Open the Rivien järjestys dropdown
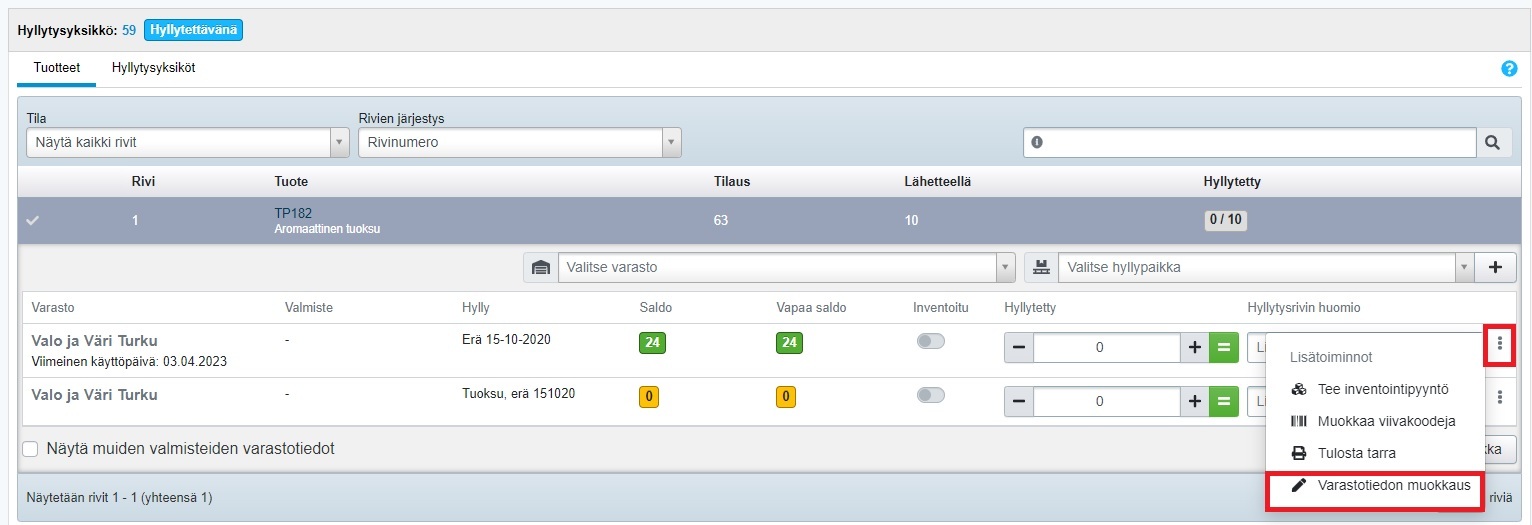 coord(519,143)
